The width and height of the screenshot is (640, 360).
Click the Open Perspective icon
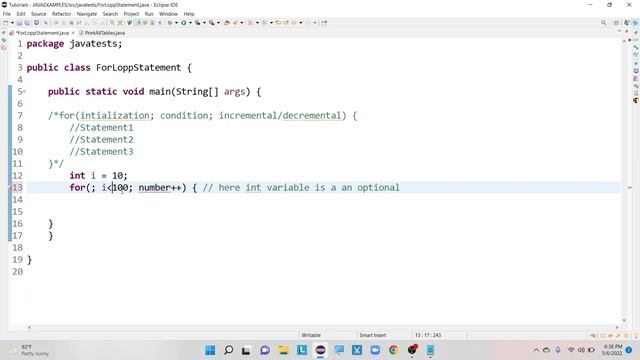(x=616, y=23)
